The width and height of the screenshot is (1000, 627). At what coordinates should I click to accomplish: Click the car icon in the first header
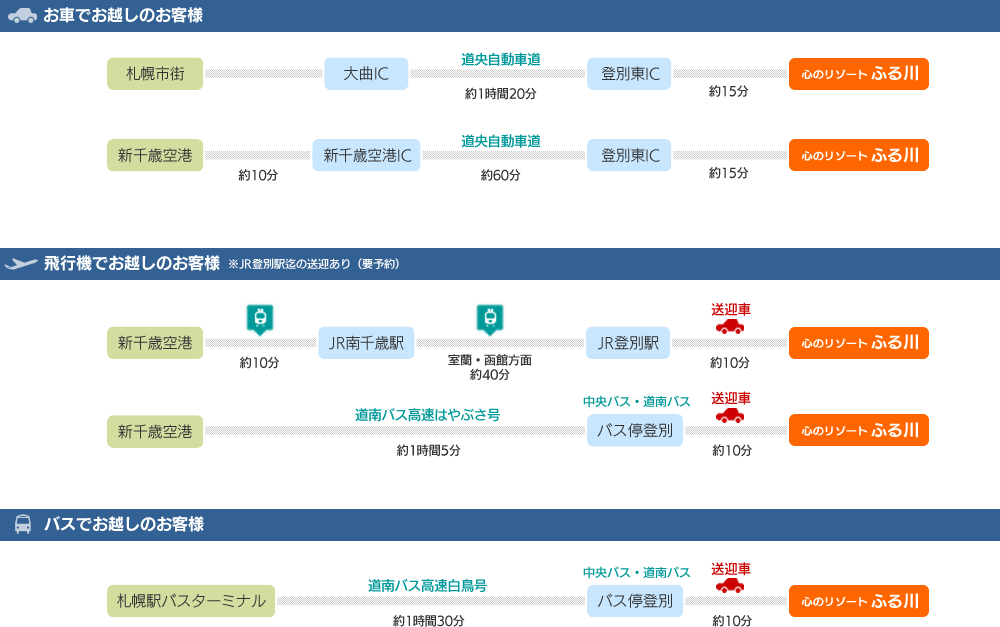tap(22, 15)
